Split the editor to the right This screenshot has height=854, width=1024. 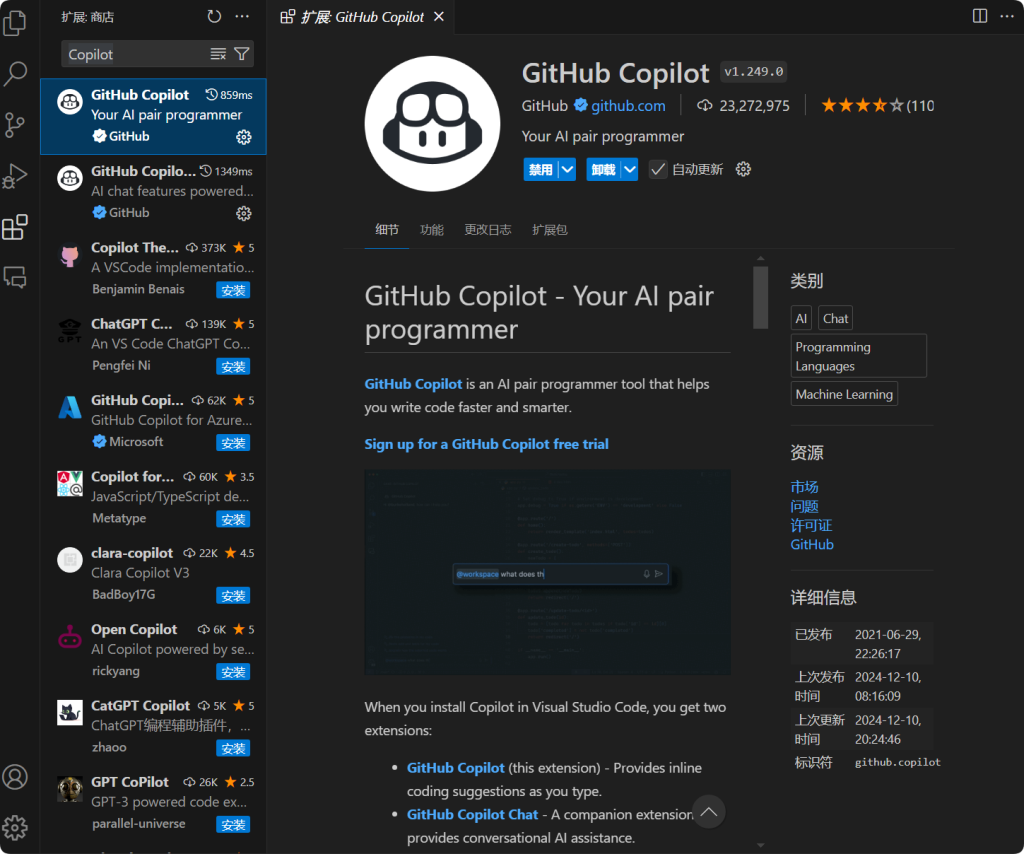point(980,16)
